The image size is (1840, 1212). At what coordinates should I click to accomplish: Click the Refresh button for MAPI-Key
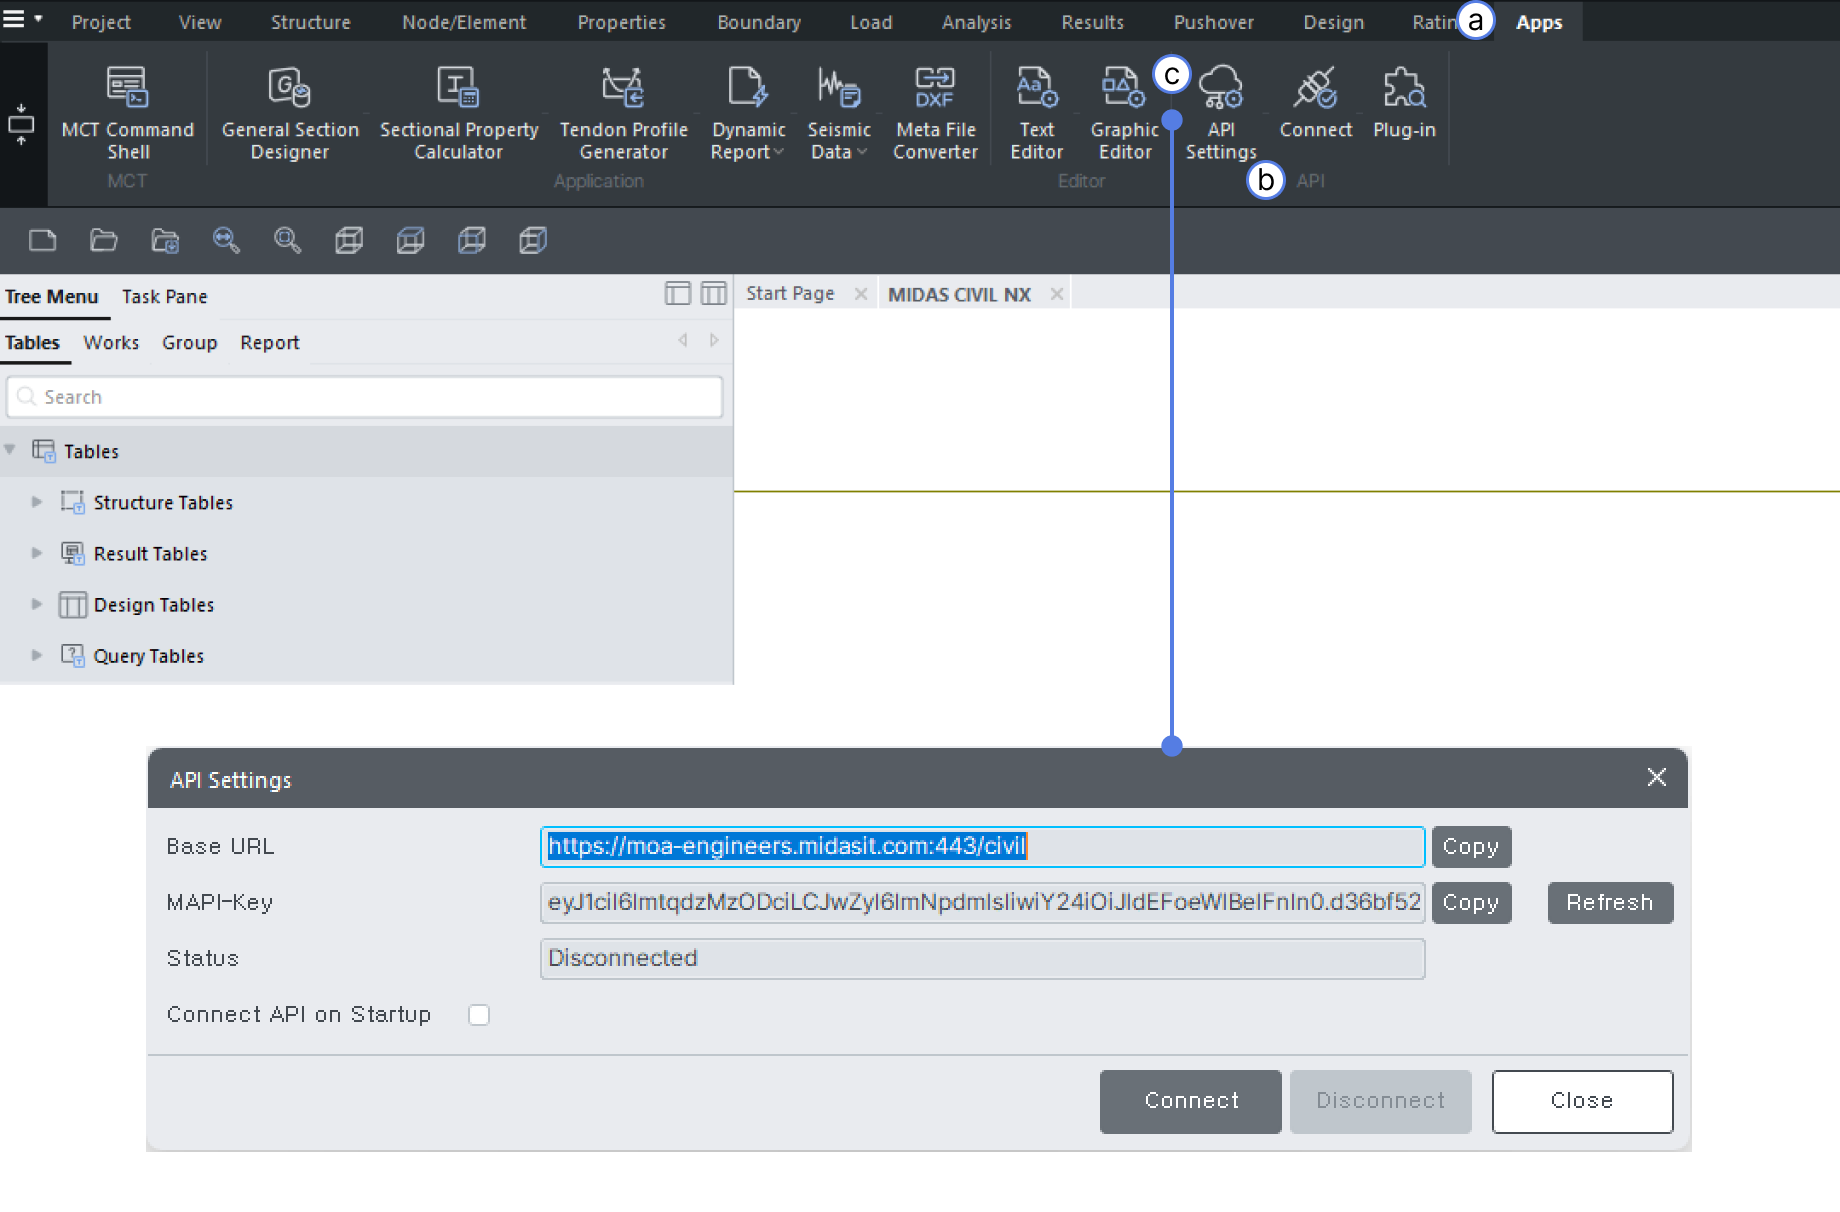(x=1609, y=902)
